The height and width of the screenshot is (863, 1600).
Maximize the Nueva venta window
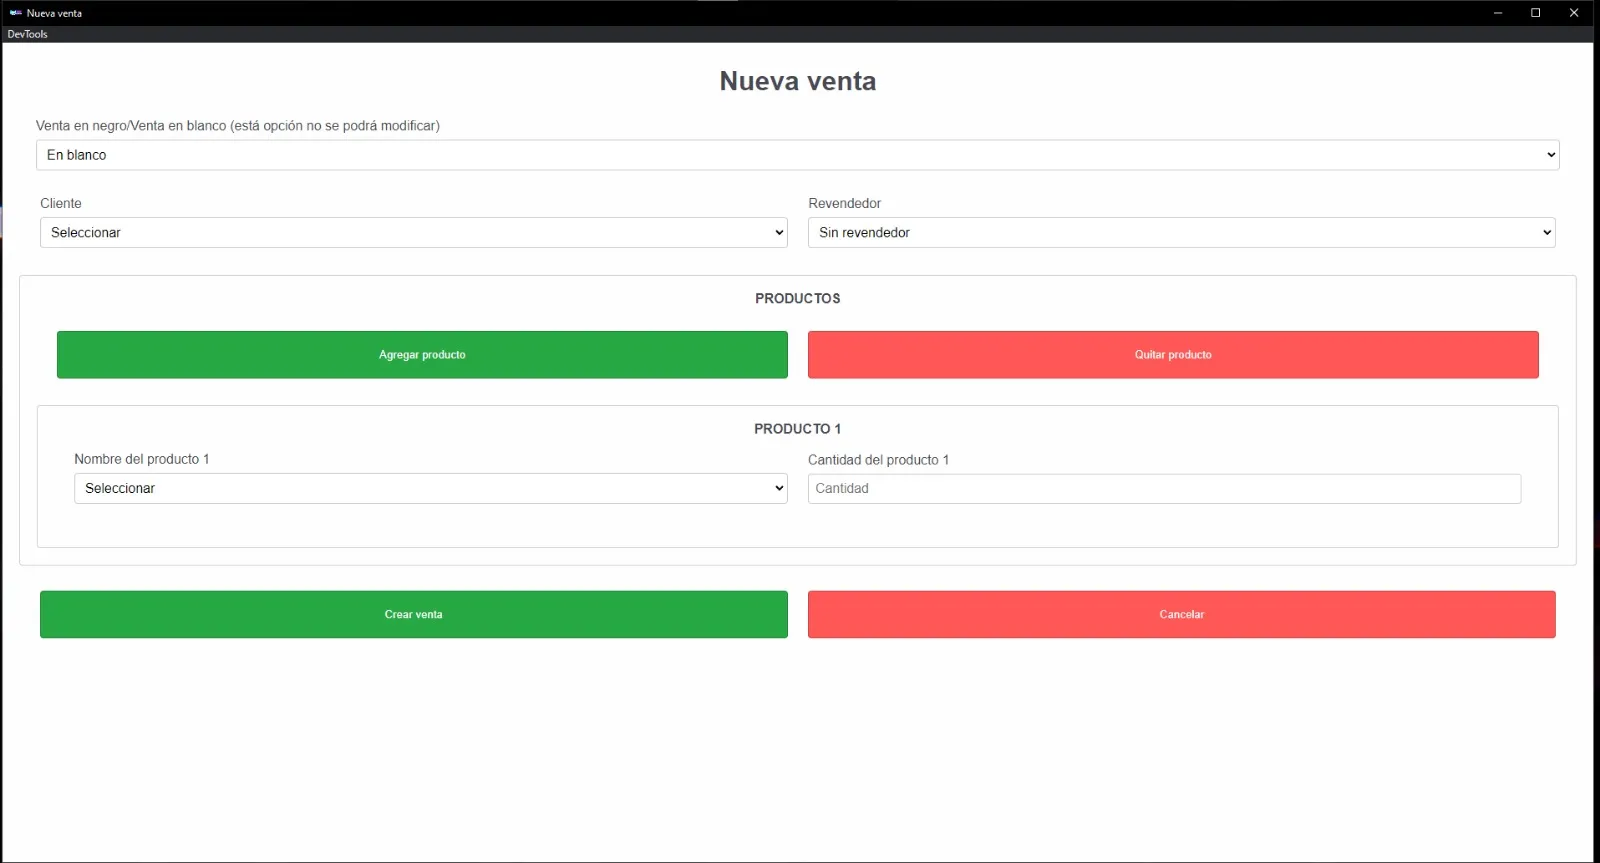[x=1536, y=13]
